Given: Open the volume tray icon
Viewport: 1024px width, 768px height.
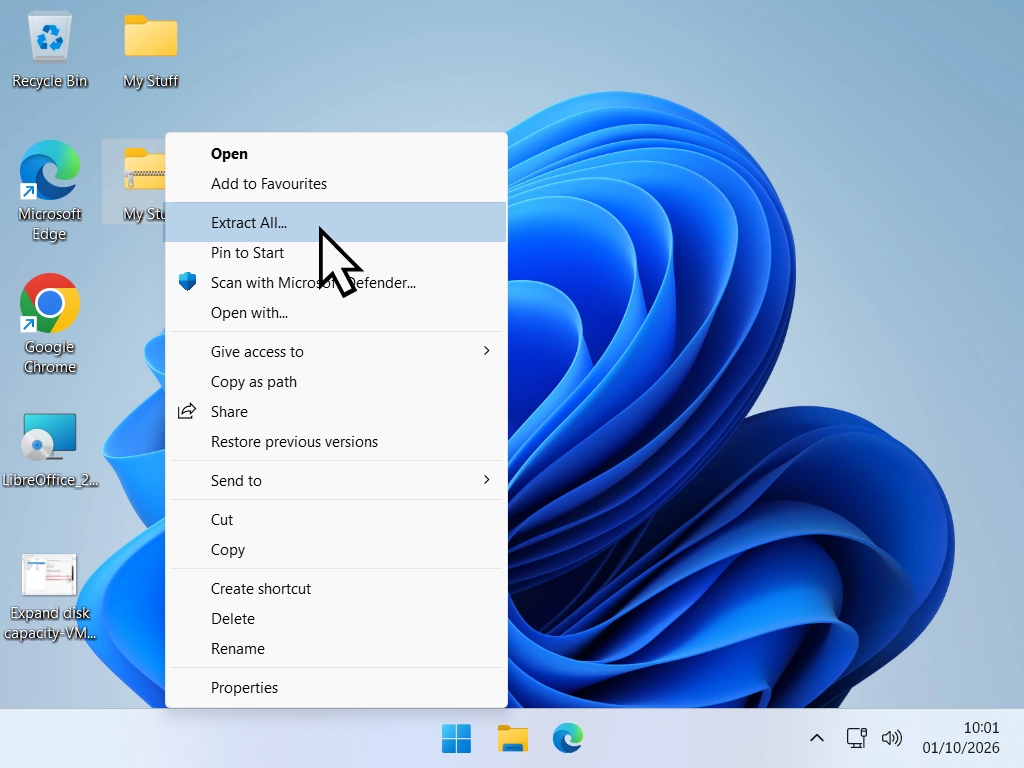Looking at the screenshot, I should pos(891,739).
